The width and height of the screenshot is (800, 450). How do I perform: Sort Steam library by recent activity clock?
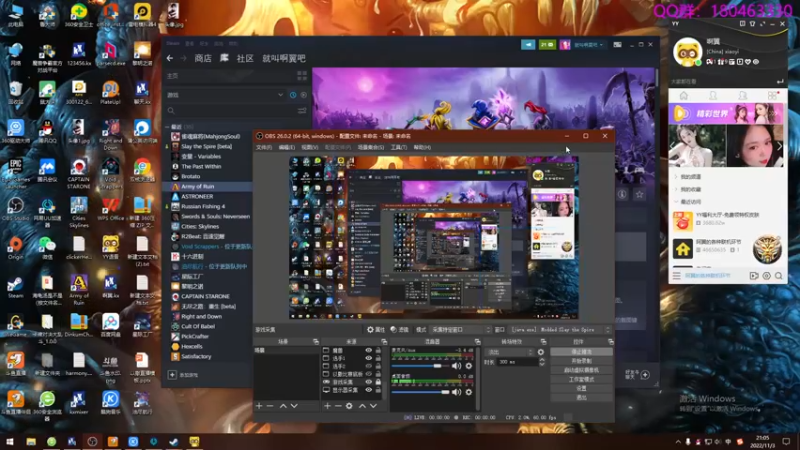click(x=293, y=95)
